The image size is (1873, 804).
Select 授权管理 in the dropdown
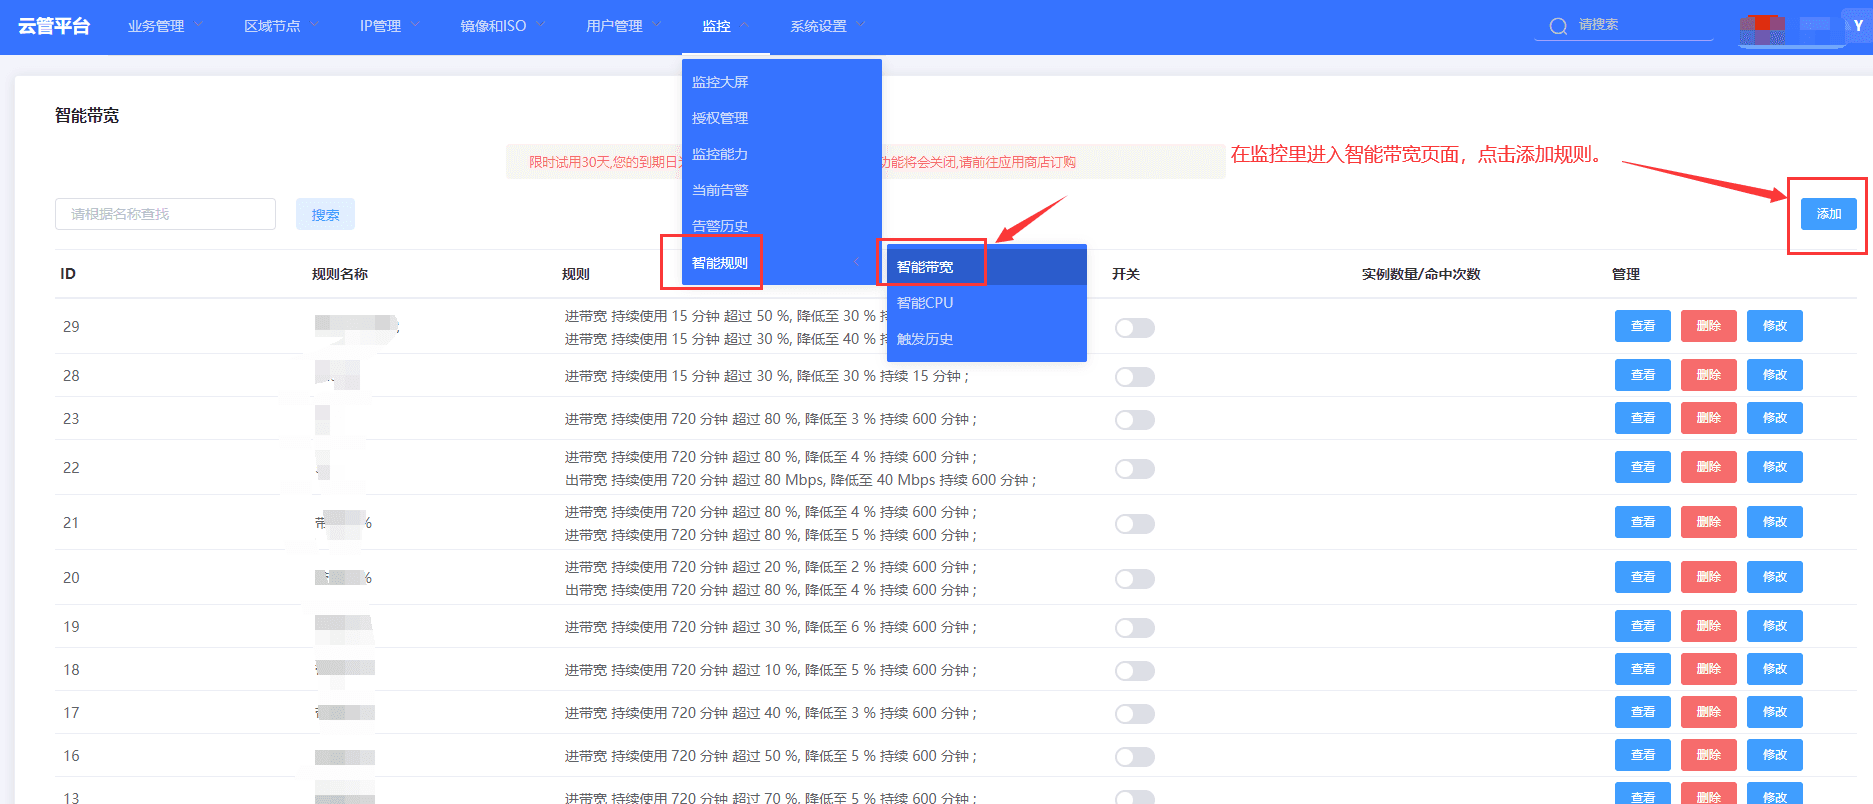[720, 118]
